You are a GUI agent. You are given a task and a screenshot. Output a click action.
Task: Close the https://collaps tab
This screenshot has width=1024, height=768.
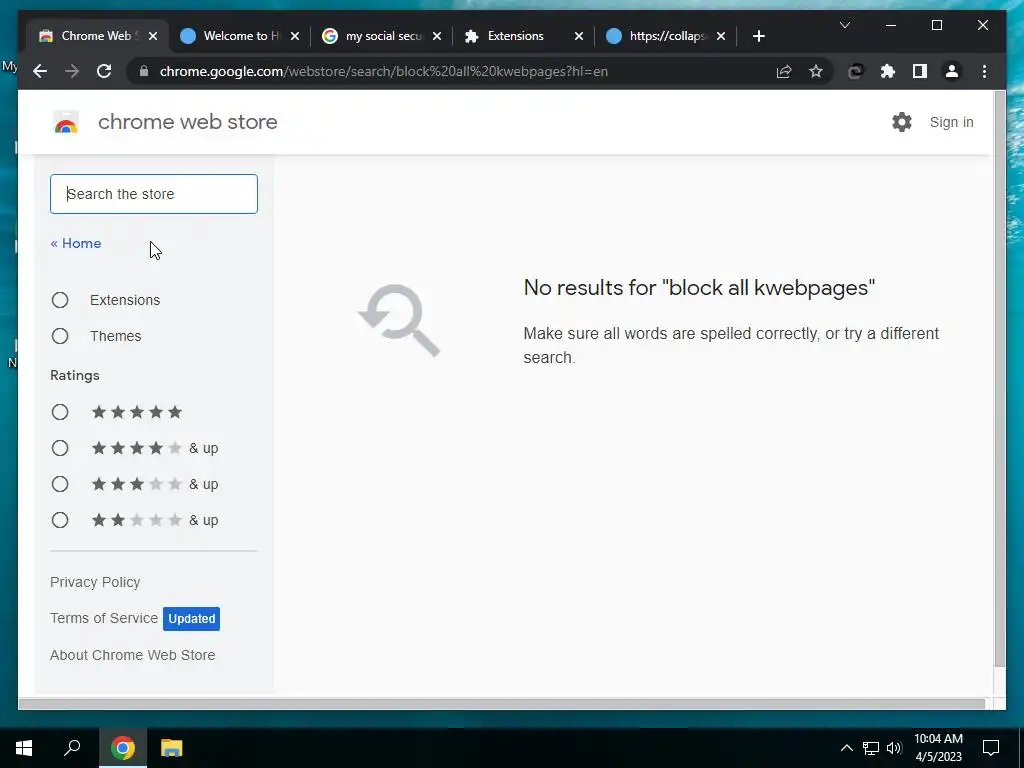[721, 36]
